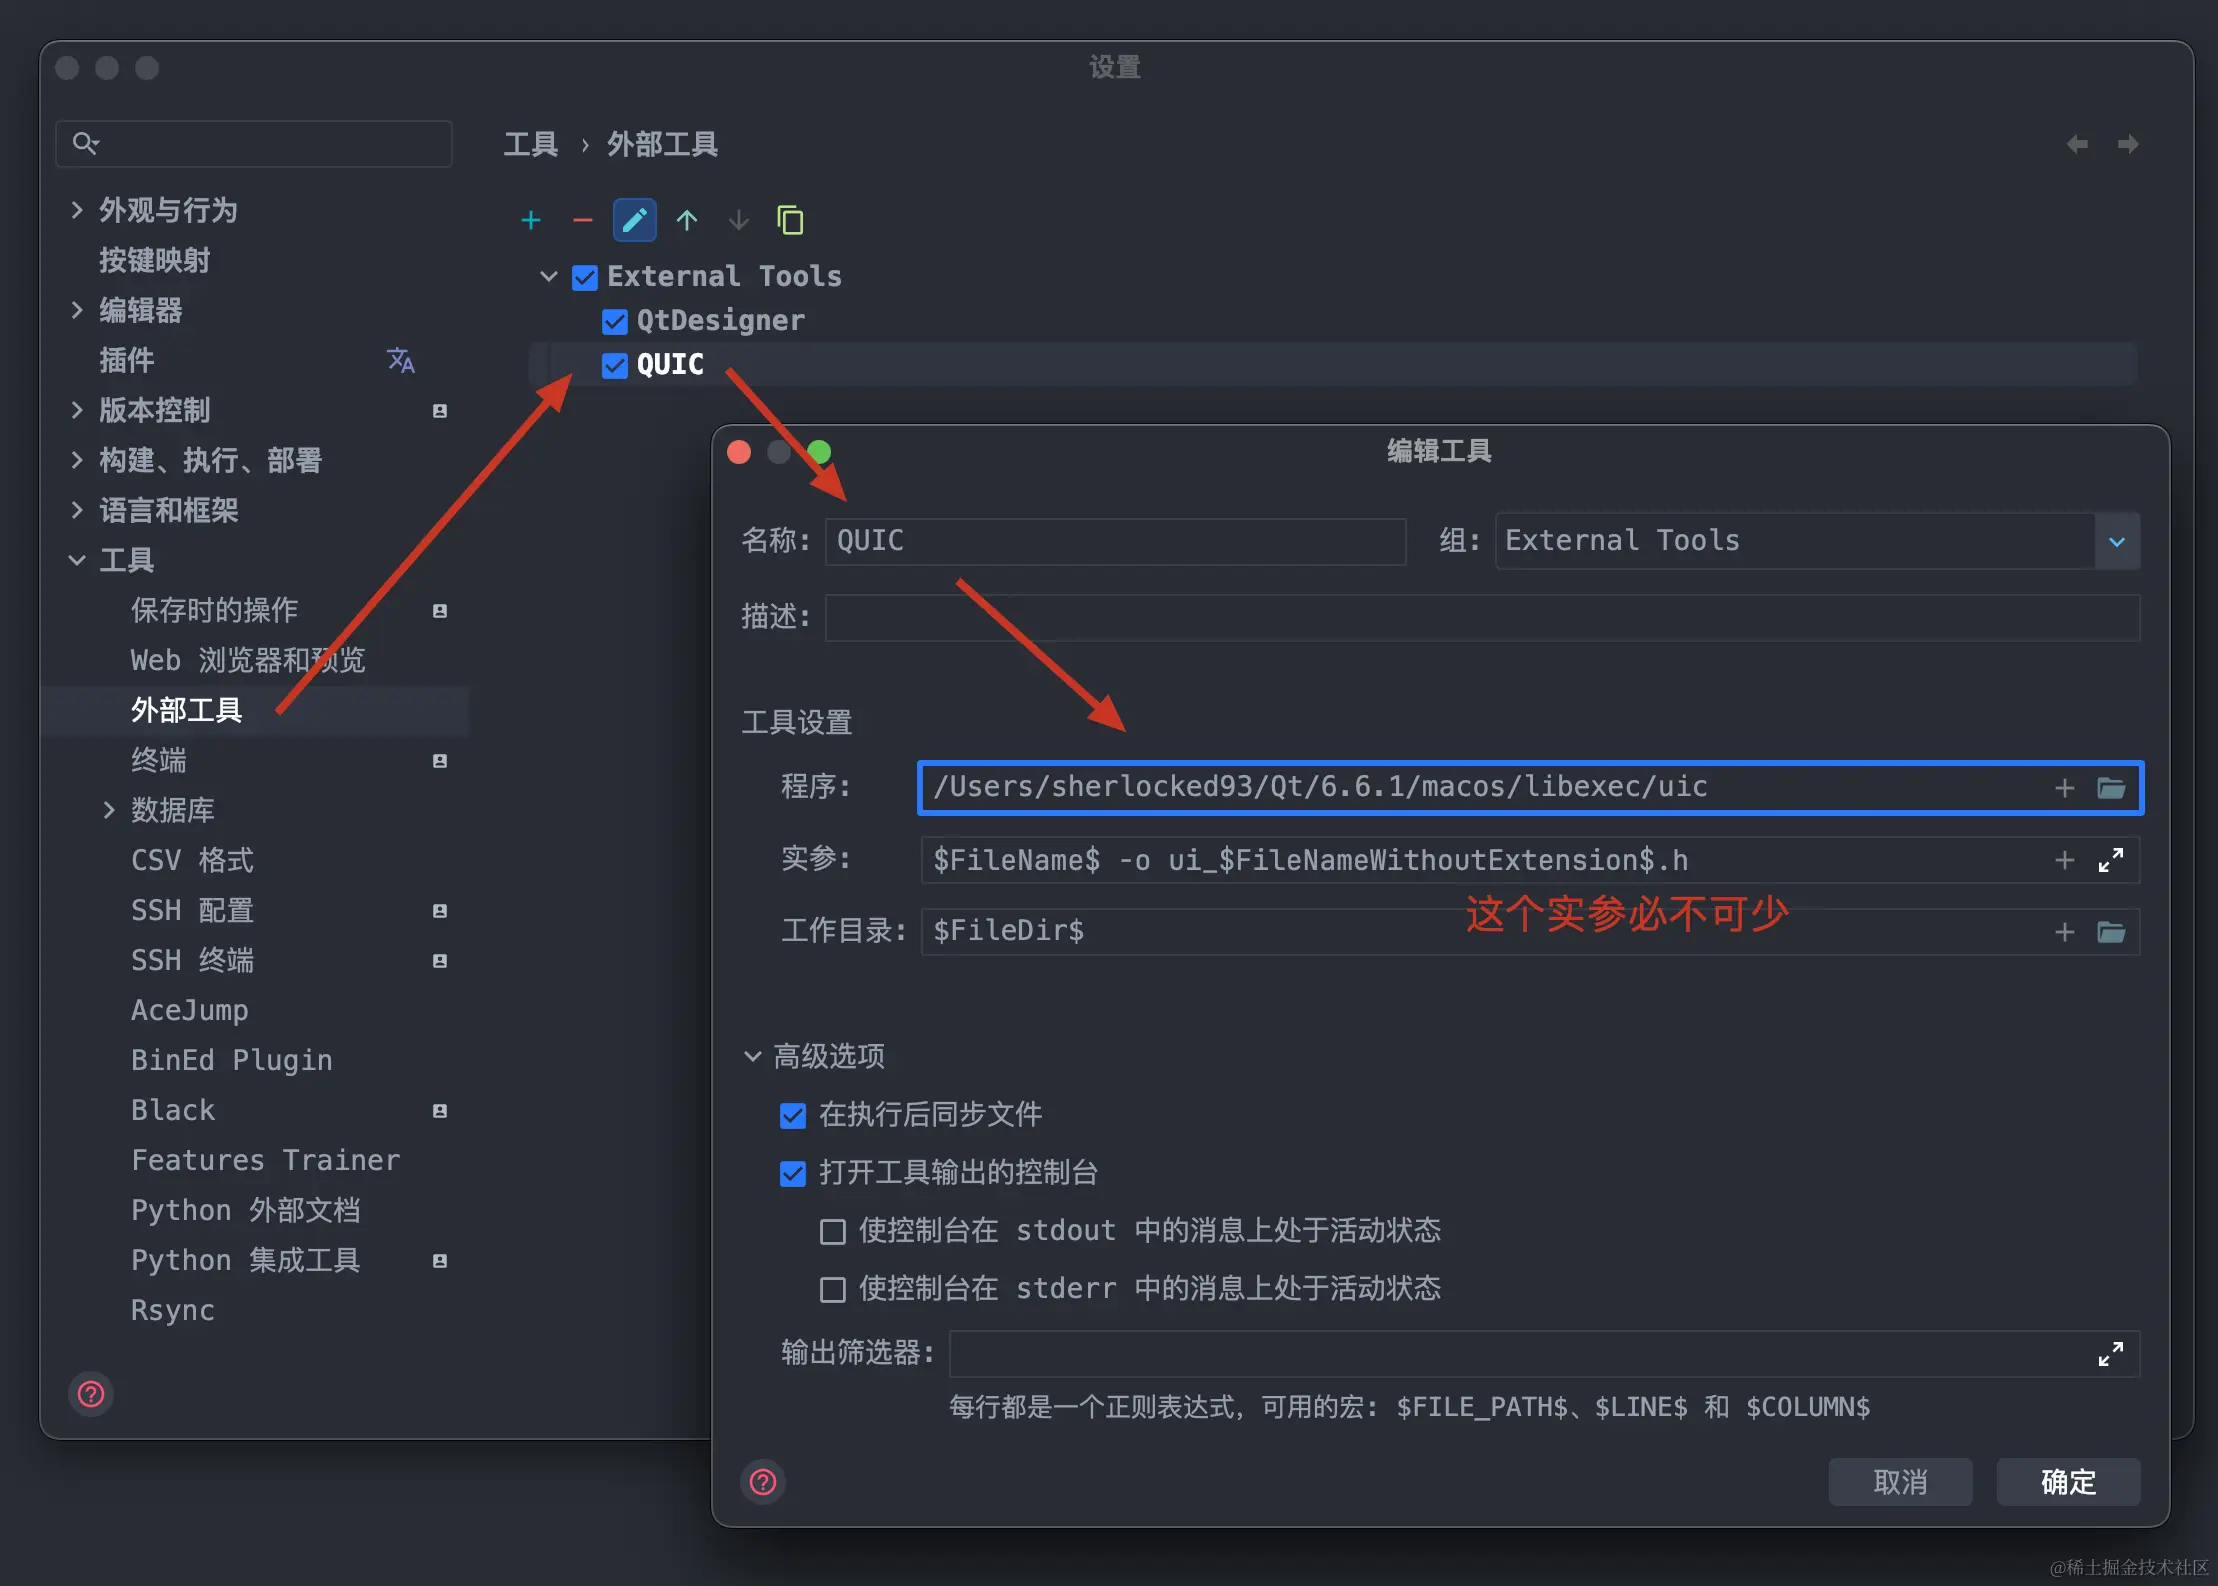The image size is (2218, 1586).
Task: Click the 描述 description input field
Action: pyautogui.click(x=1482, y=617)
